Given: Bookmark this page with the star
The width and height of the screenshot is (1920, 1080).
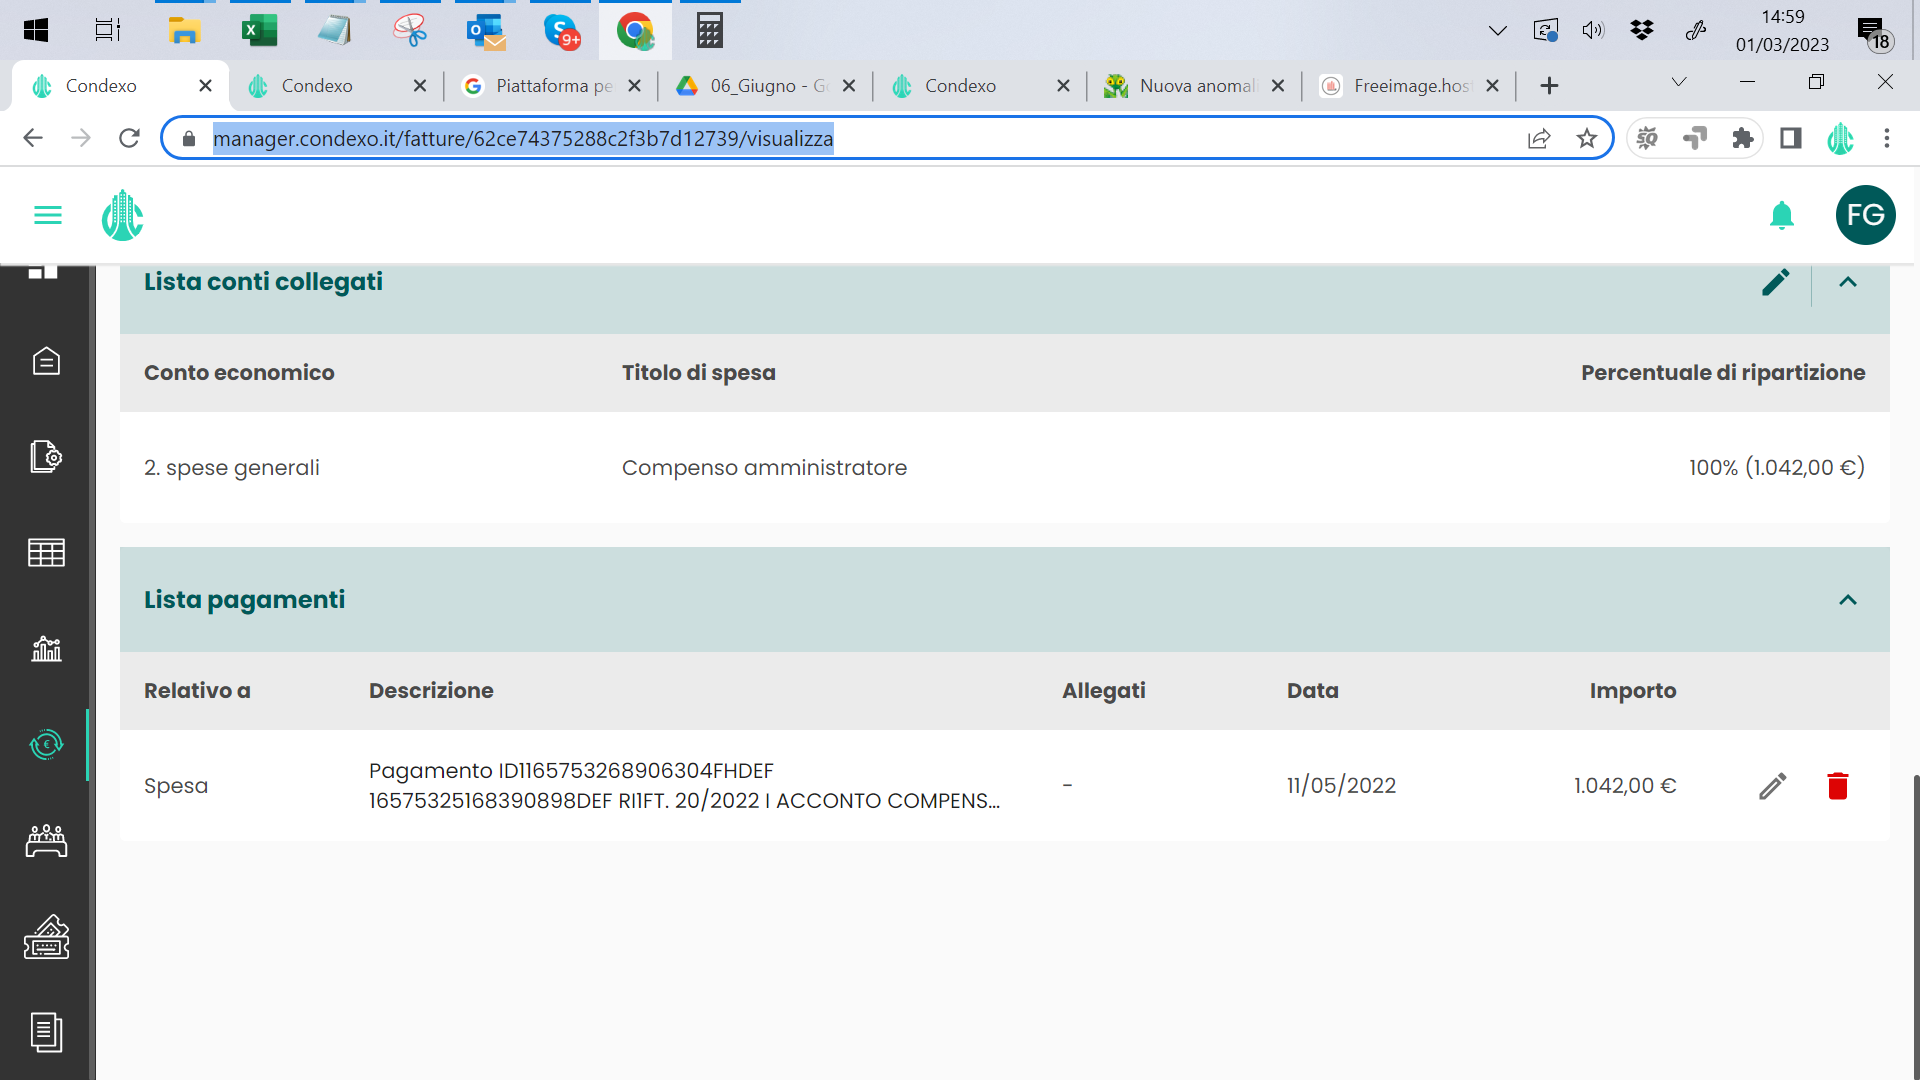Looking at the screenshot, I should coord(1587,138).
